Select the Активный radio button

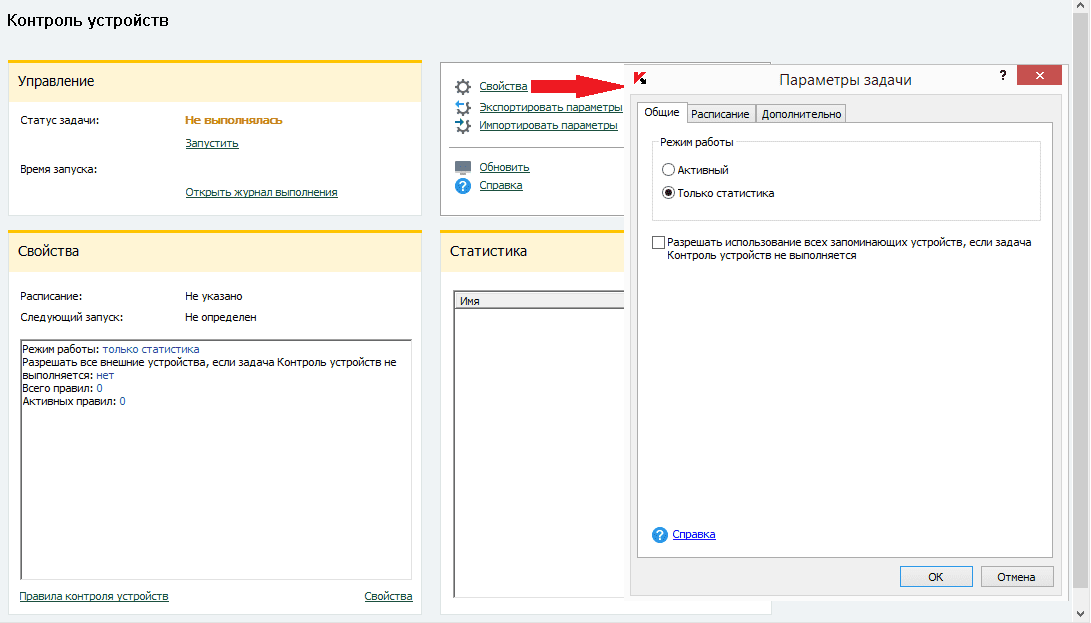pyautogui.click(x=668, y=170)
